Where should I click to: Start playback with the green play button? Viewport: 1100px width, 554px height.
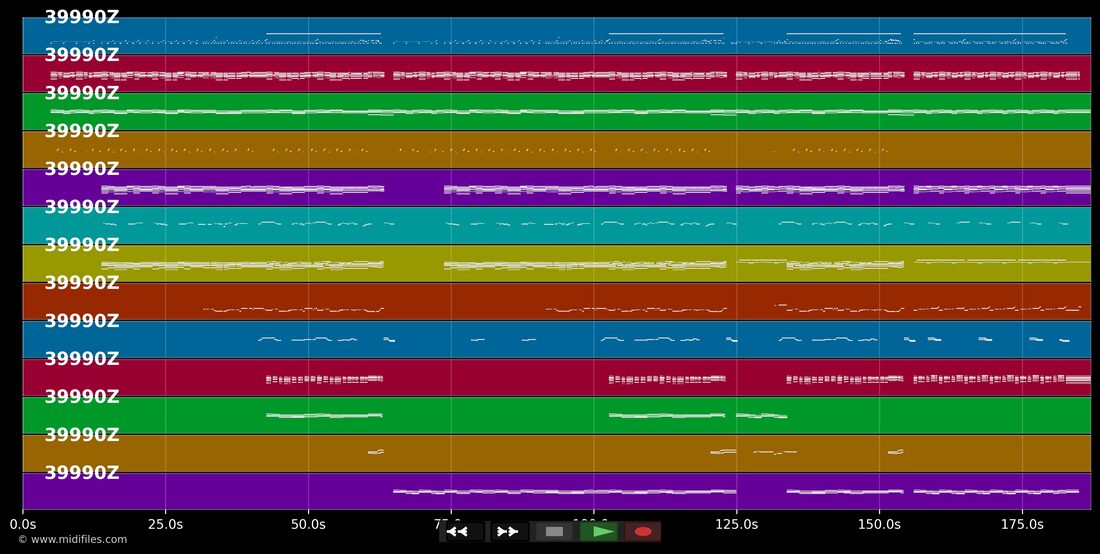coord(599,532)
